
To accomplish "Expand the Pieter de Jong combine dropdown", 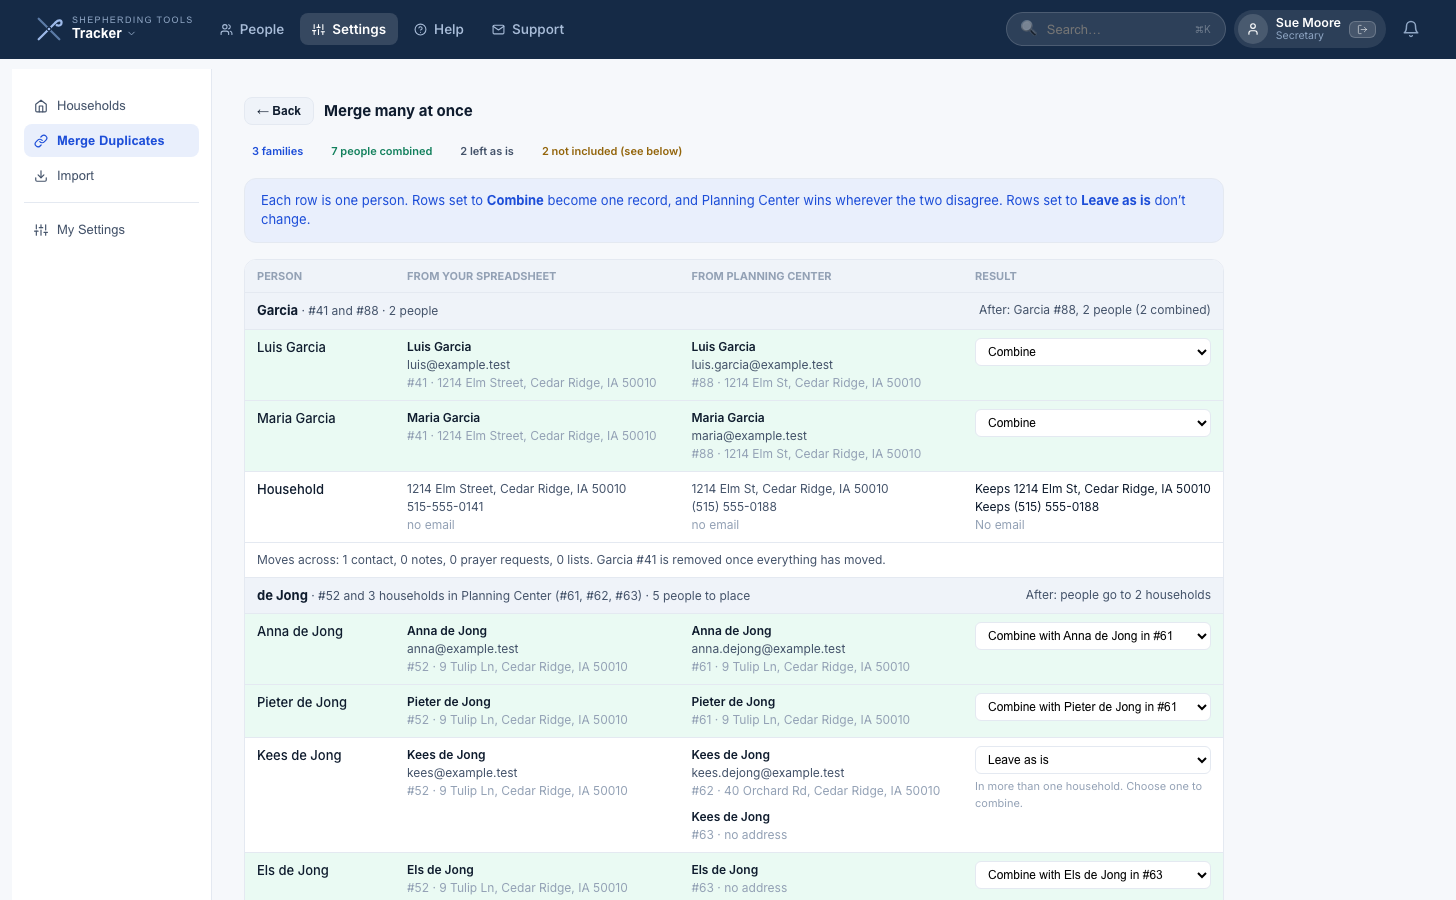I will (1093, 707).
